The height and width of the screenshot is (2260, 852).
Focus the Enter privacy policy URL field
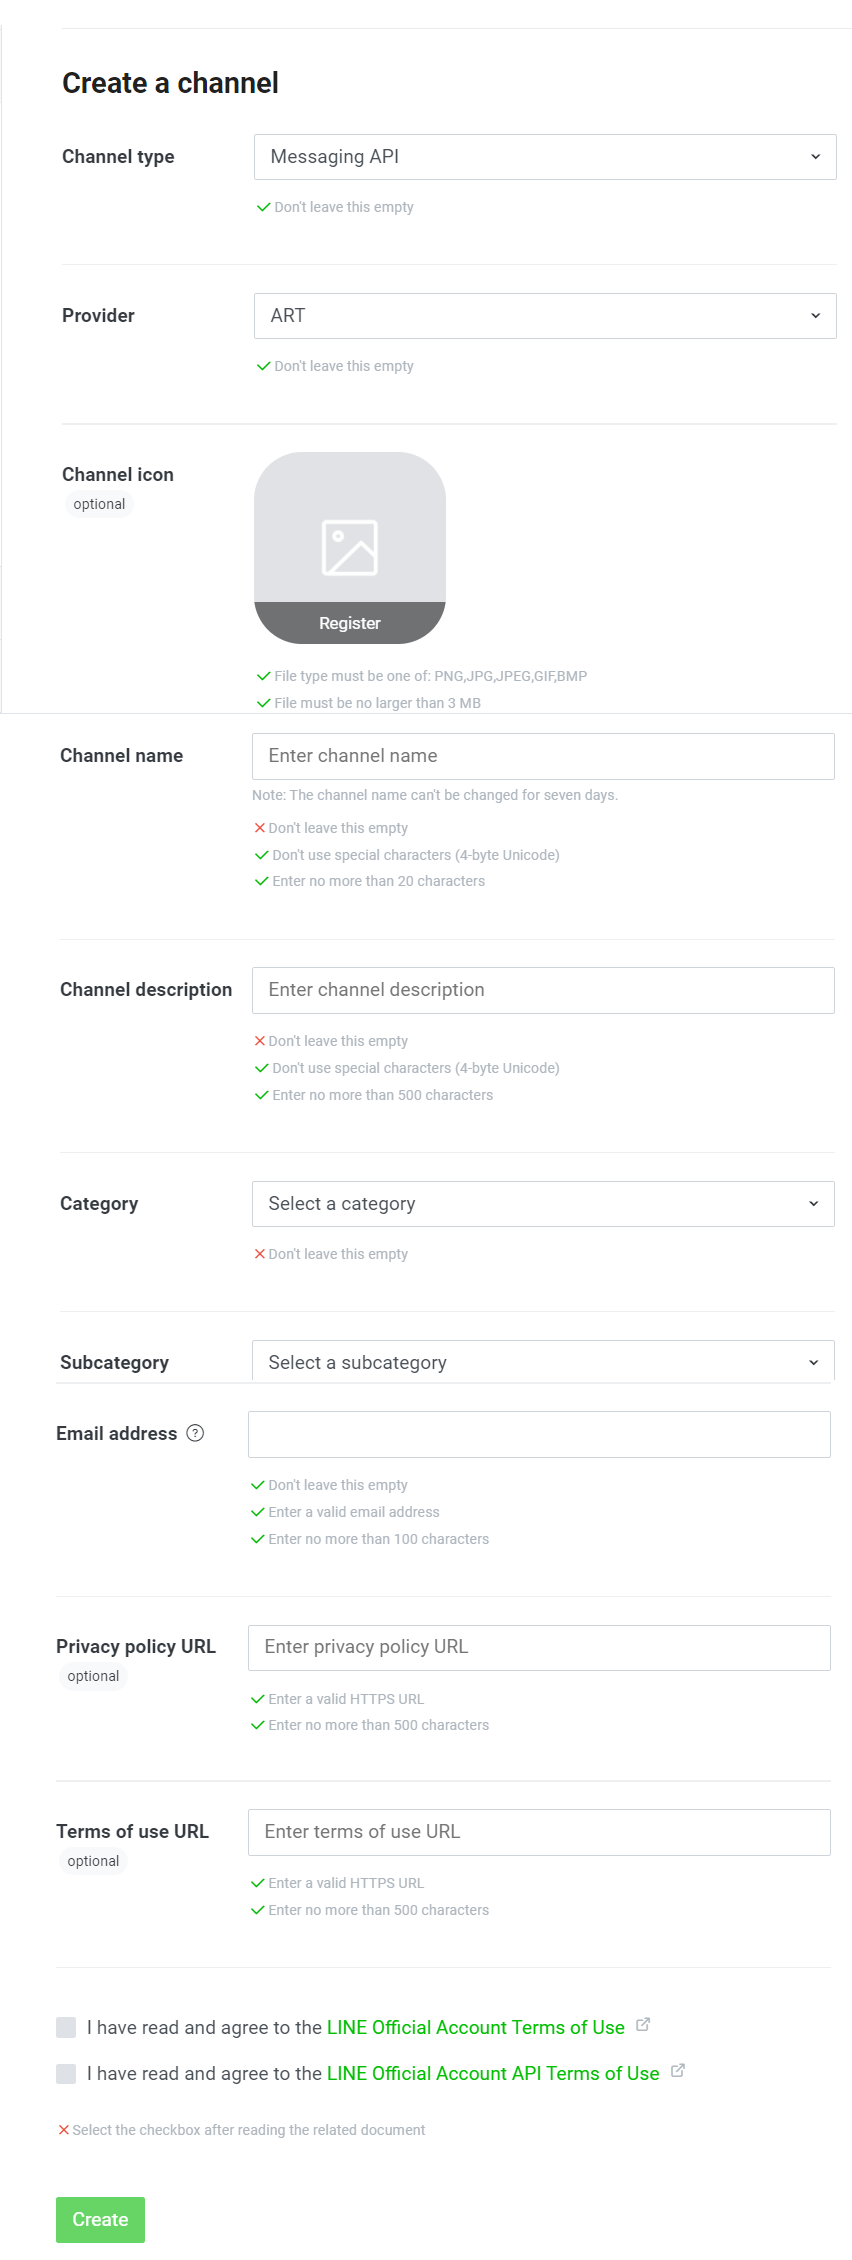tap(539, 1647)
